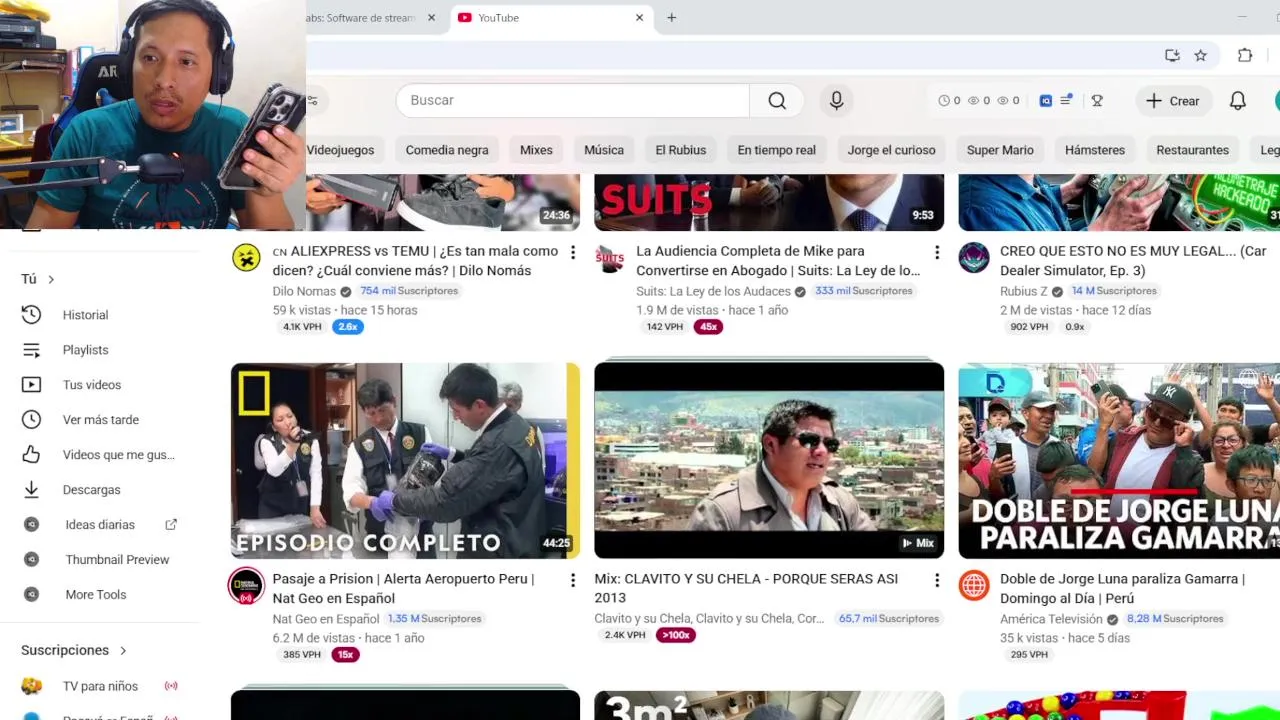Open options menu for Pasaje a Prision video
The image size is (1280, 720).
coord(573,580)
